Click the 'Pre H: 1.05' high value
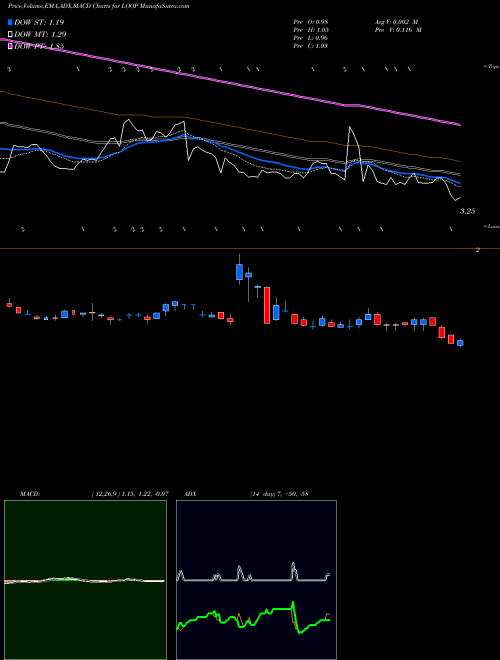The width and height of the screenshot is (500, 660). [311, 30]
